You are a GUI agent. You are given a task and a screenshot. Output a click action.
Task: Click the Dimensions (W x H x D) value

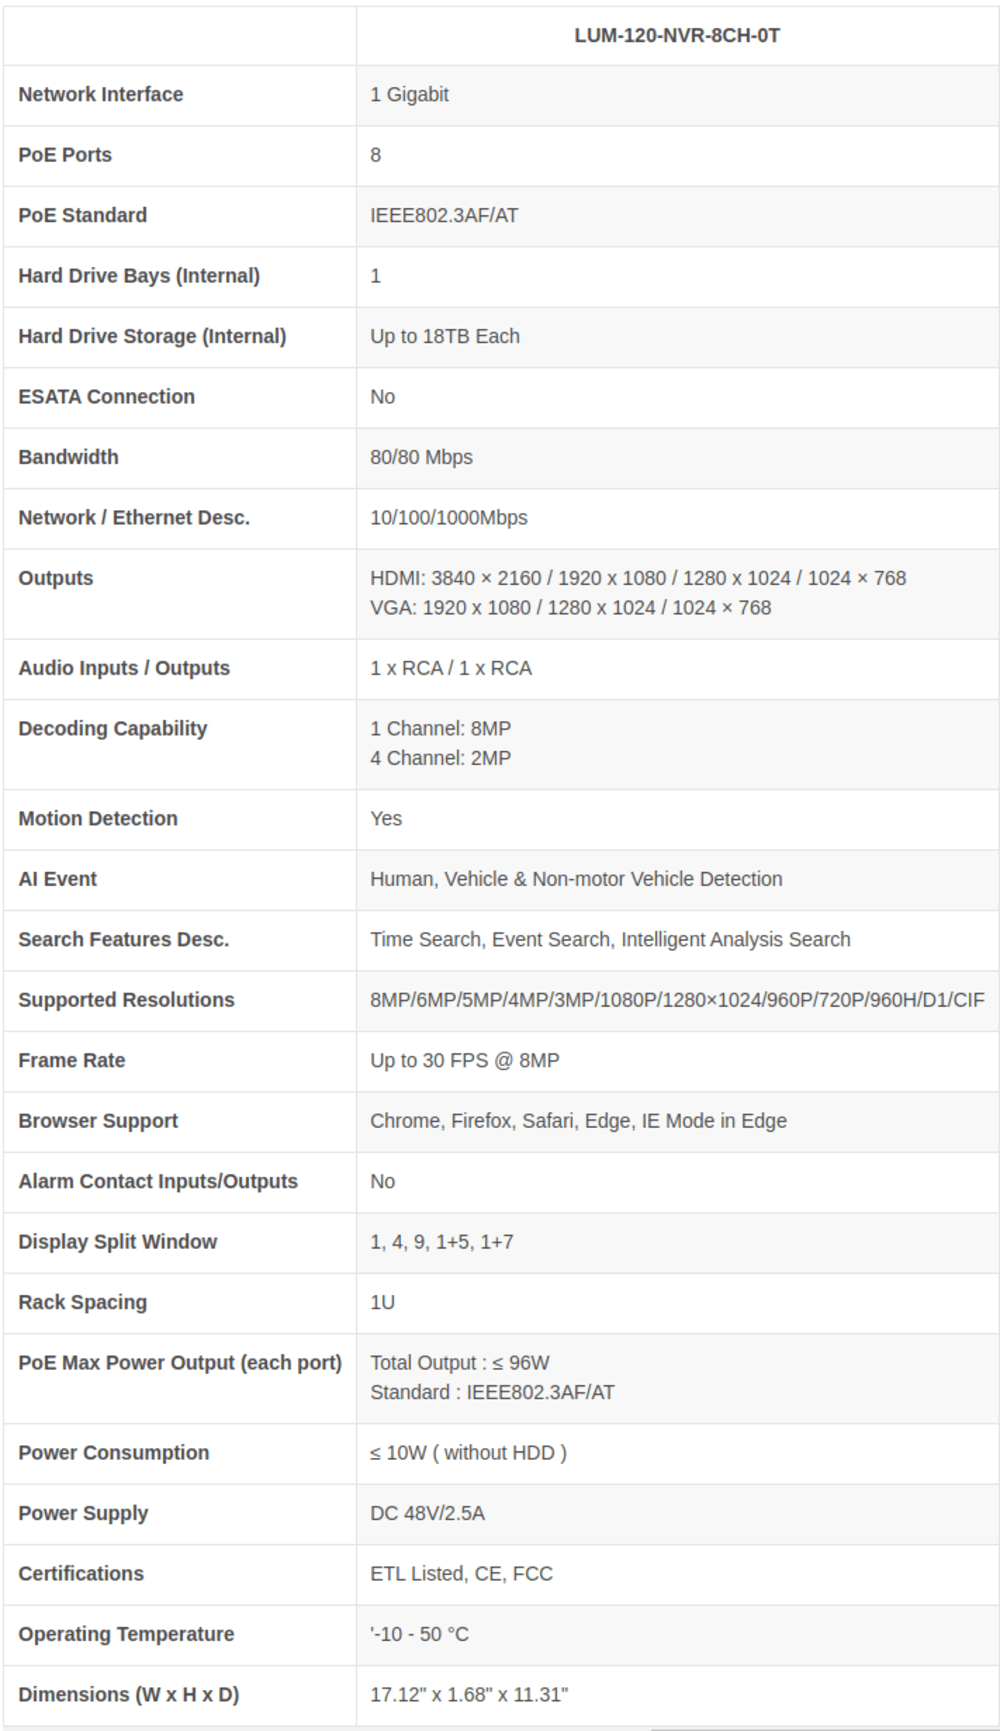click(x=469, y=1695)
